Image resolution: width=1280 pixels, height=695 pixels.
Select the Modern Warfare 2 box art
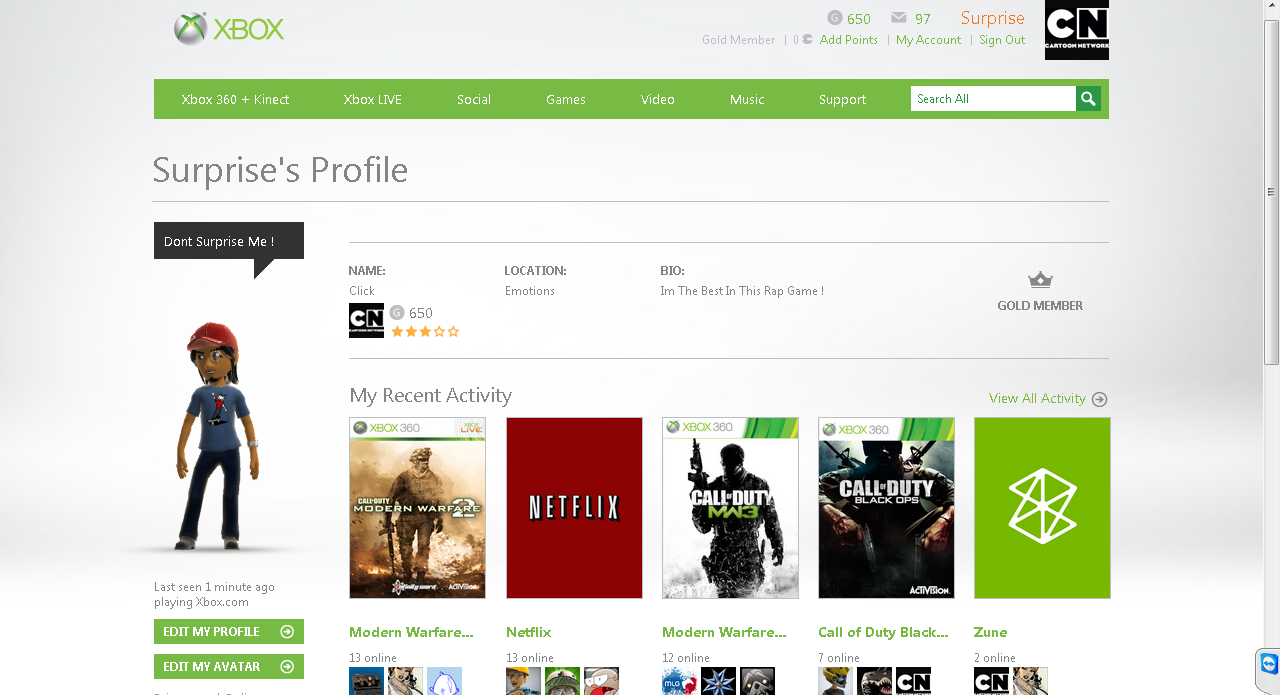pos(417,508)
